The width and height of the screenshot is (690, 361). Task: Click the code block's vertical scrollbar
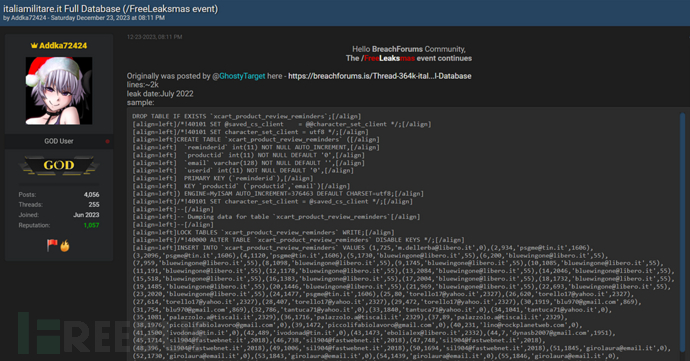(683, 233)
